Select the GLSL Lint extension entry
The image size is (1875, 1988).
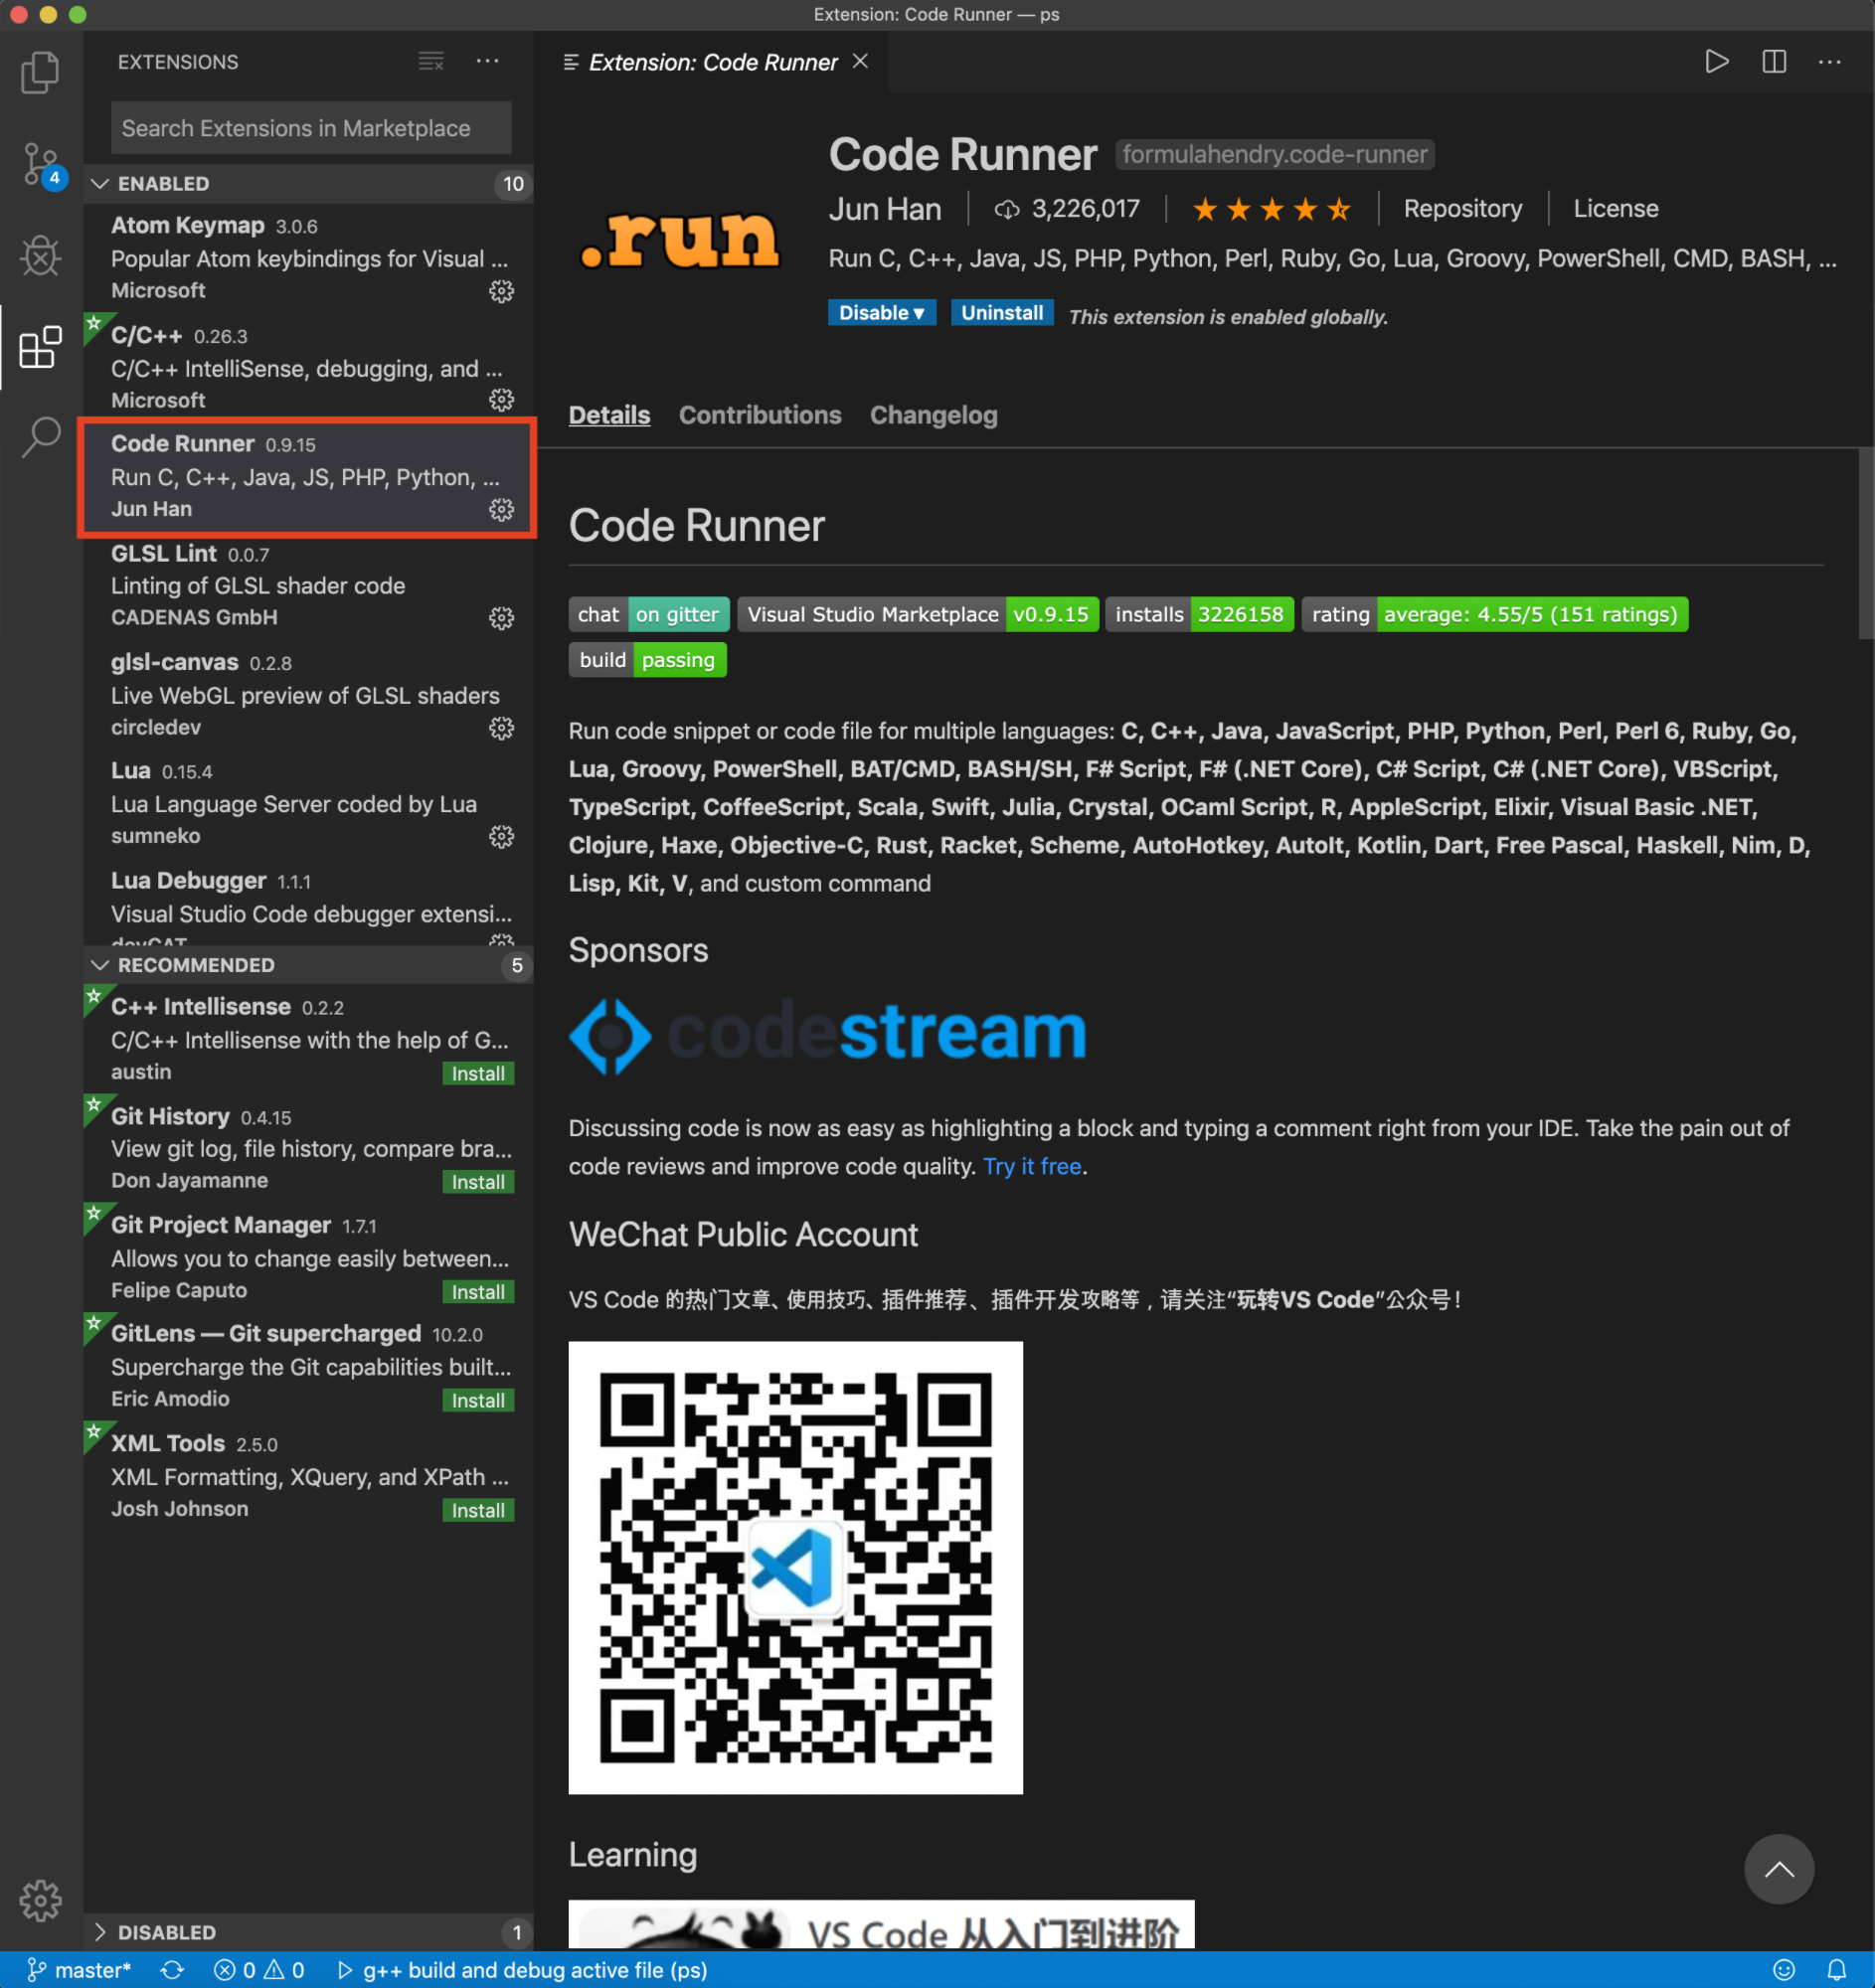308,585
